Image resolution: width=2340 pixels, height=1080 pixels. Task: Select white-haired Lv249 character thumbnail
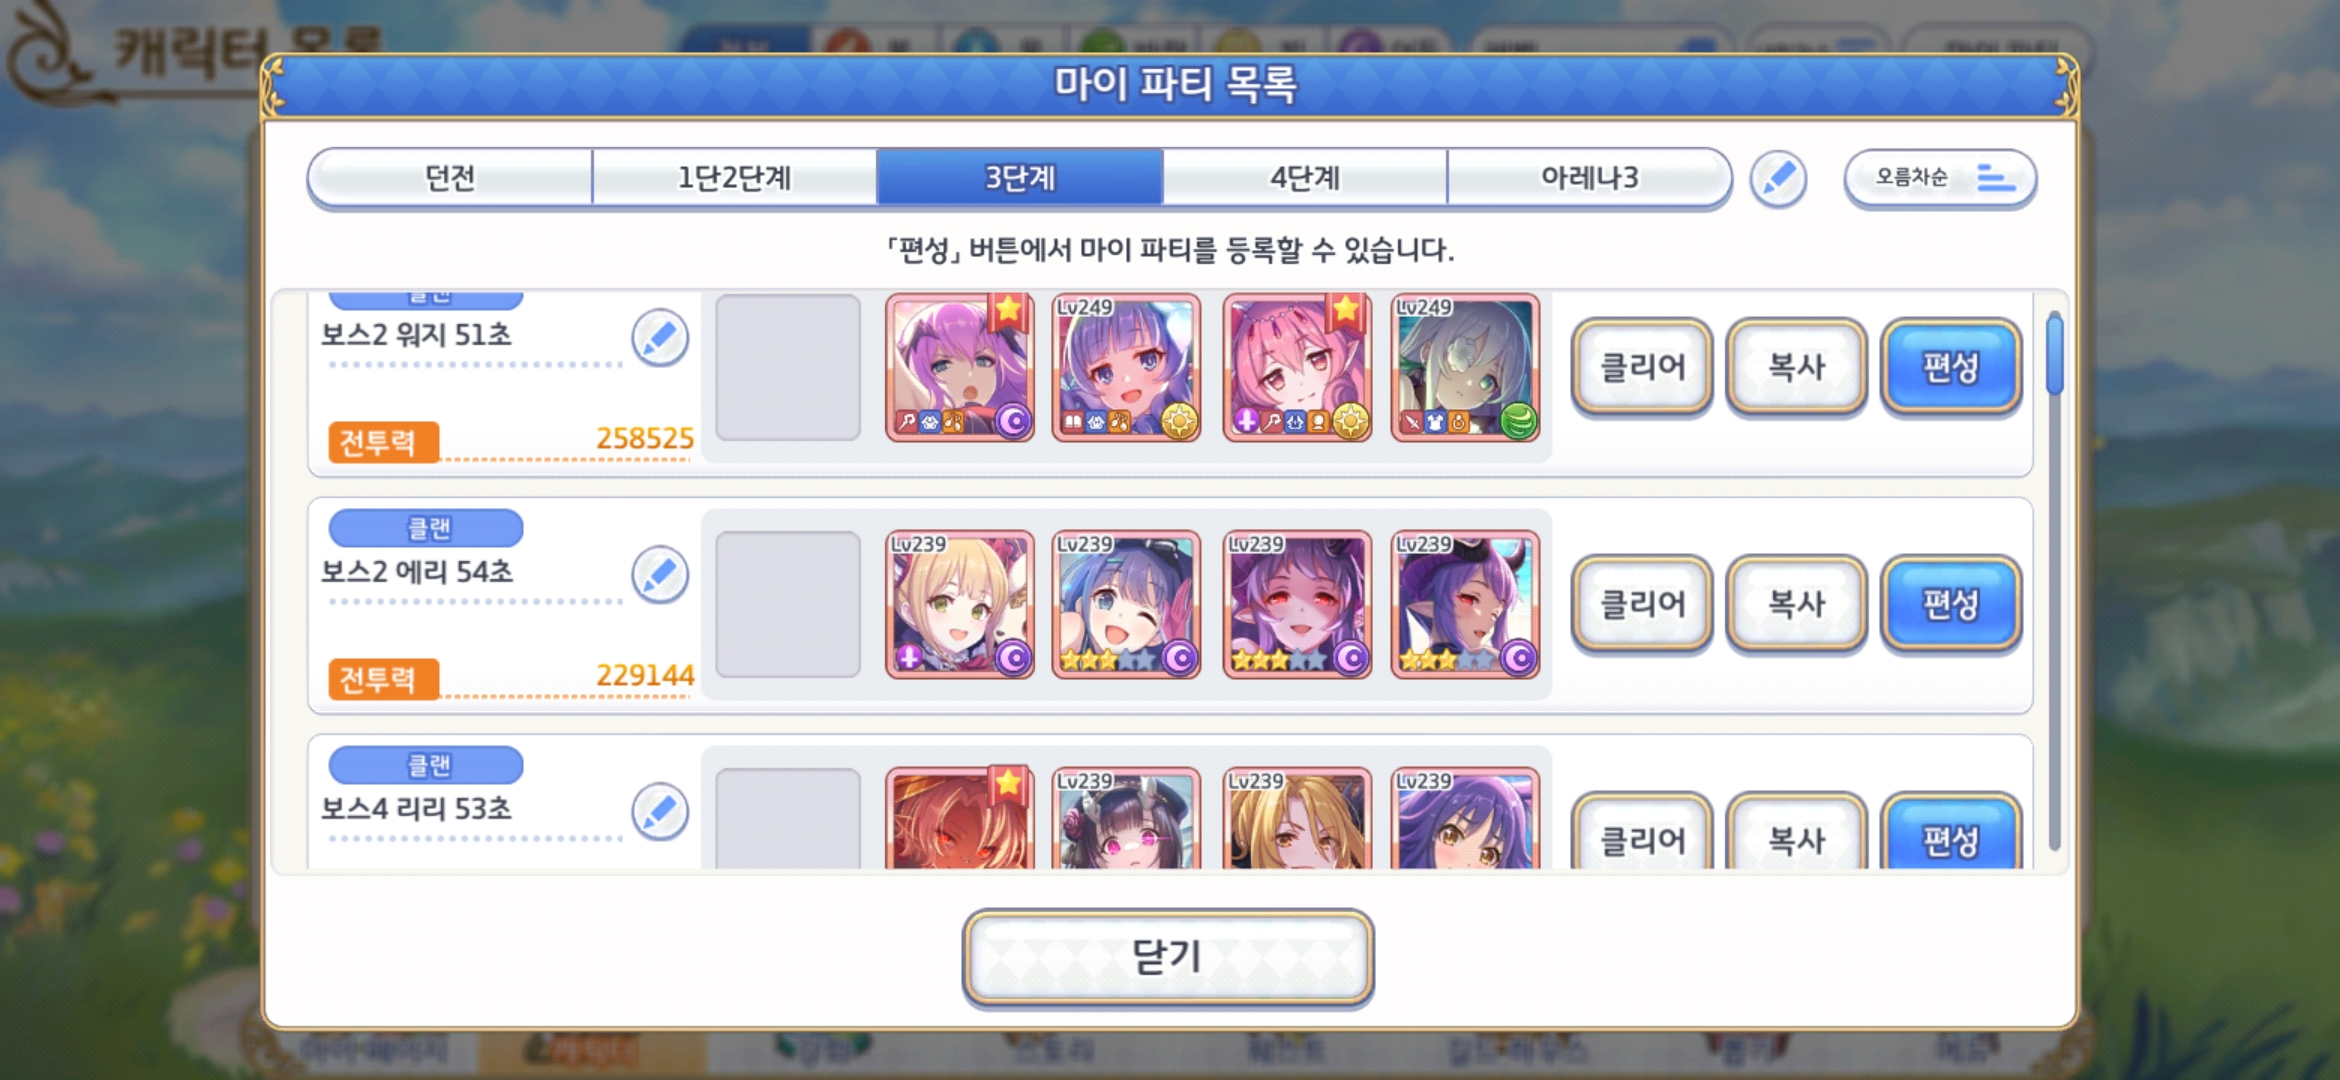pos(1465,368)
